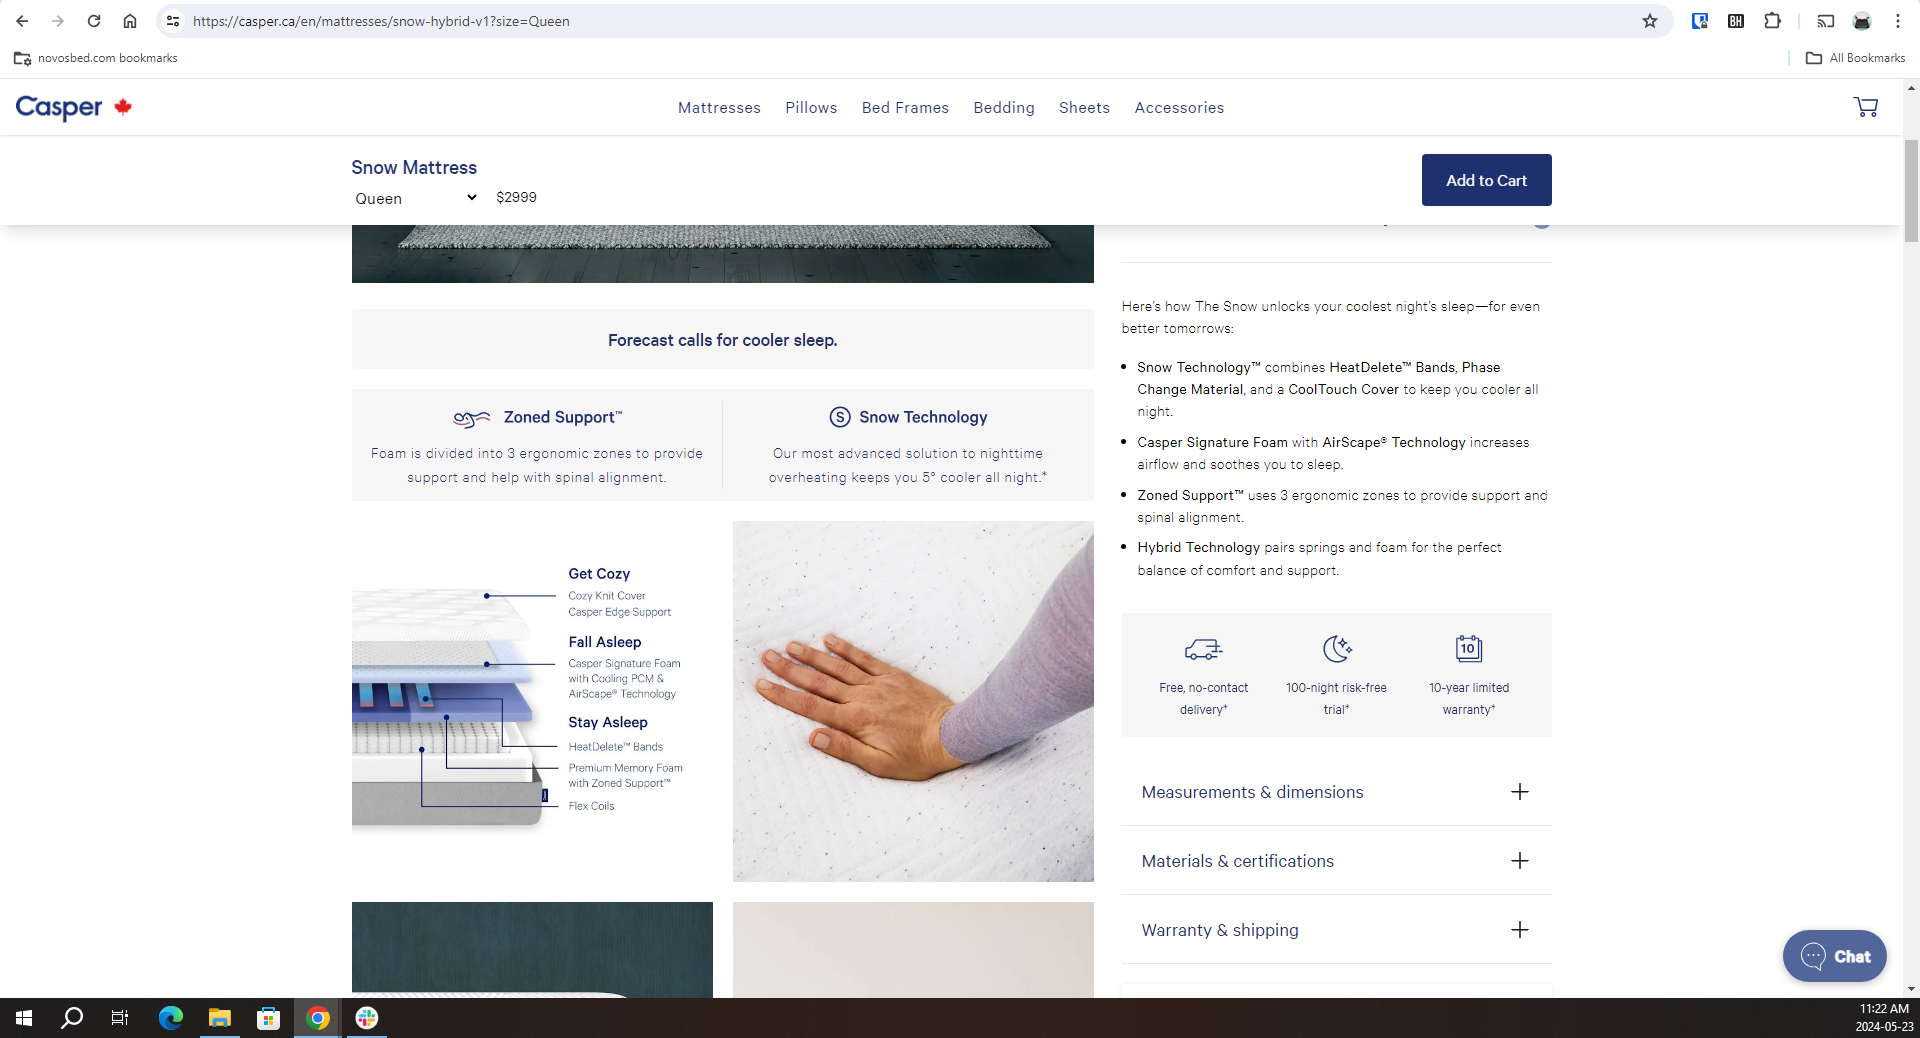Expand Materials & certifications section
This screenshot has height=1038, width=1920.
(x=1336, y=861)
